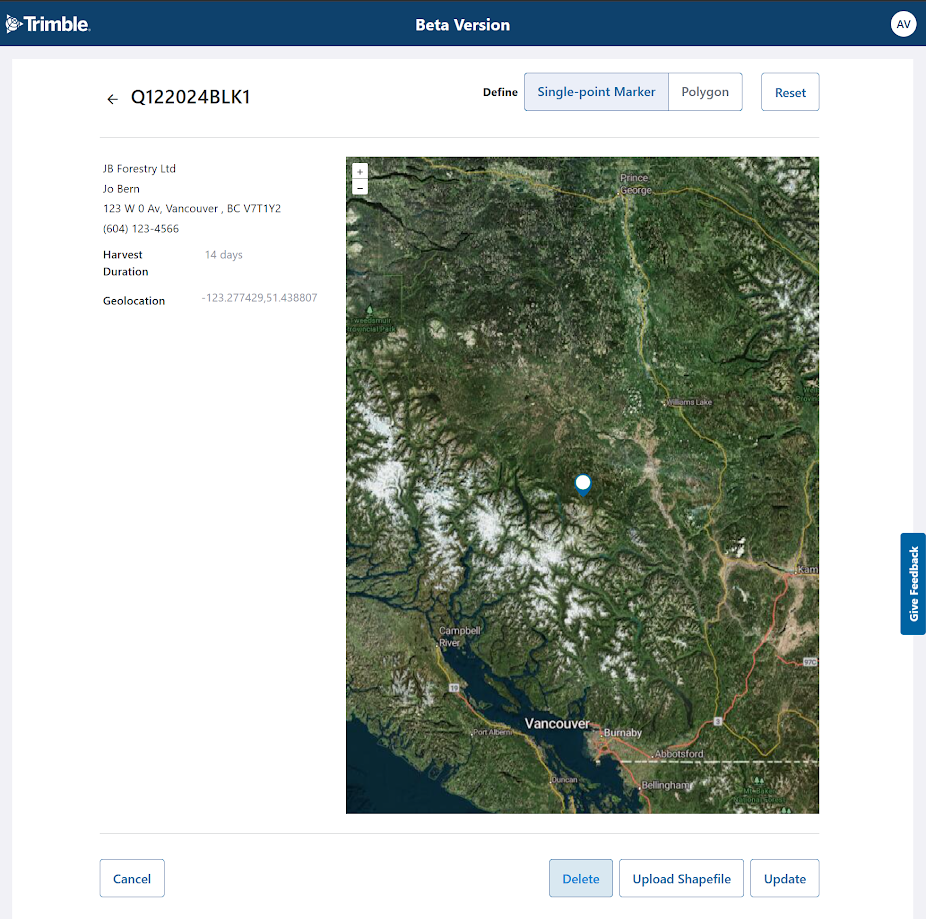Zoom out on the map
Image resolution: width=926 pixels, height=919 pixels.
pos(359,187)
